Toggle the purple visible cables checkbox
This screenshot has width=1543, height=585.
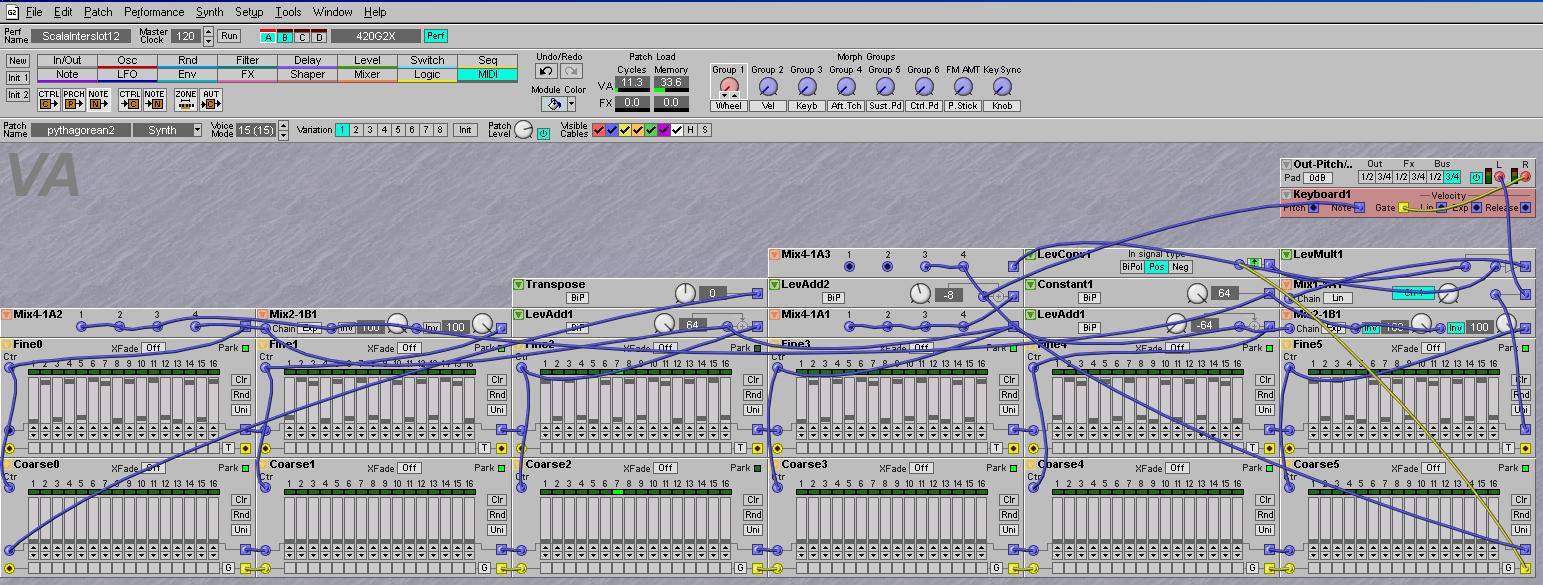pos(664,130)
